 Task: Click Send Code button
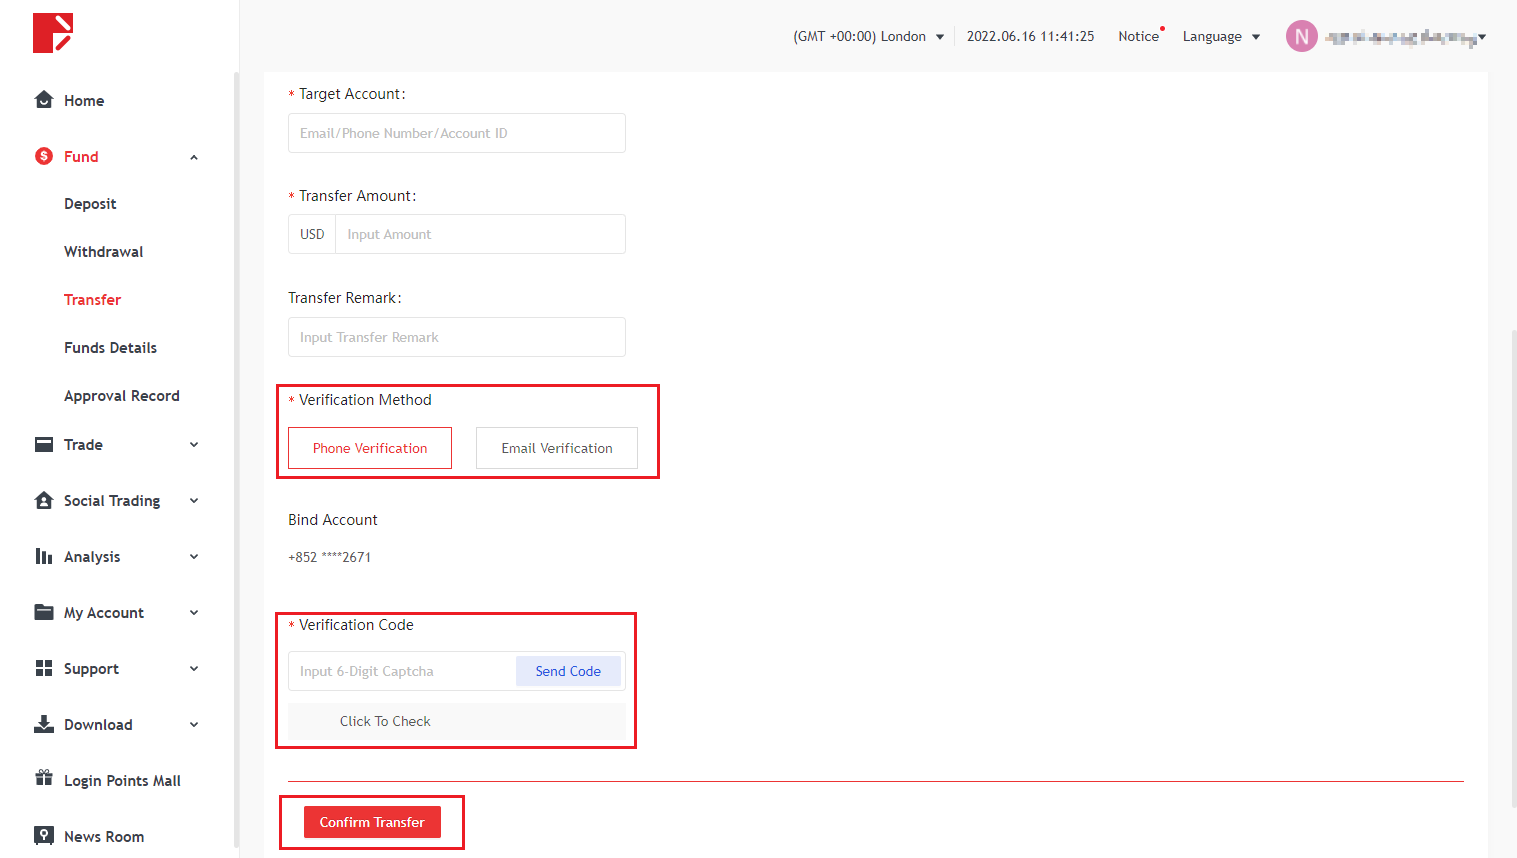coord(568,671)
